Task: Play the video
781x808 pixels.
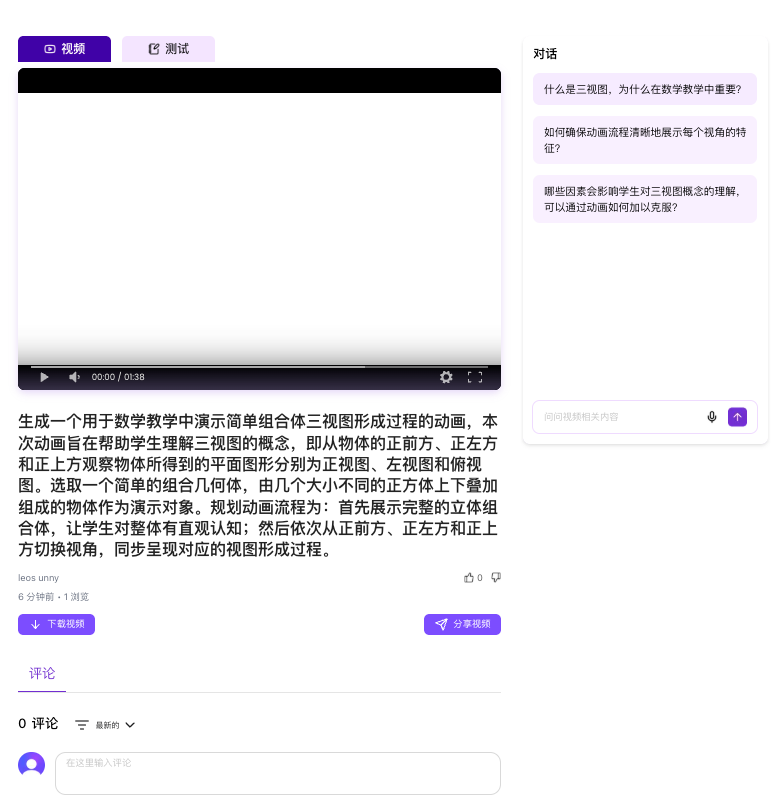Action: tap(44, 377)
